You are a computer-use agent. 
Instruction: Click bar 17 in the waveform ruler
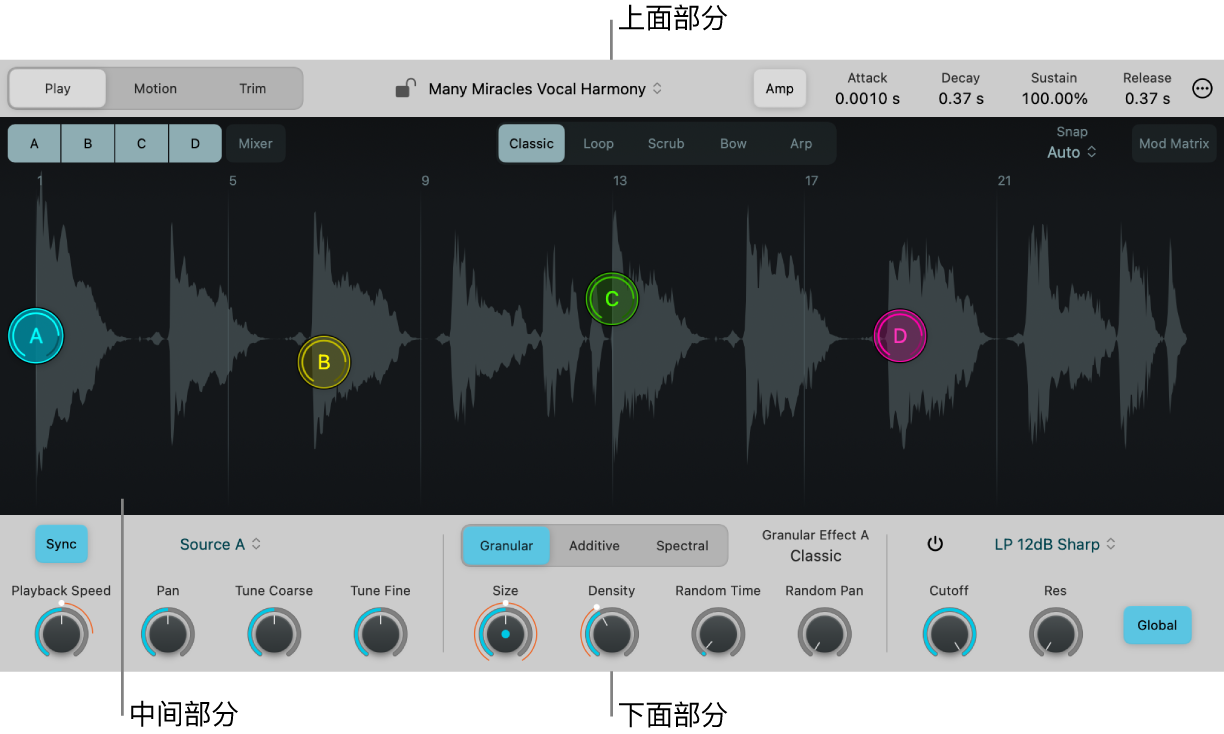click(812, 181)
